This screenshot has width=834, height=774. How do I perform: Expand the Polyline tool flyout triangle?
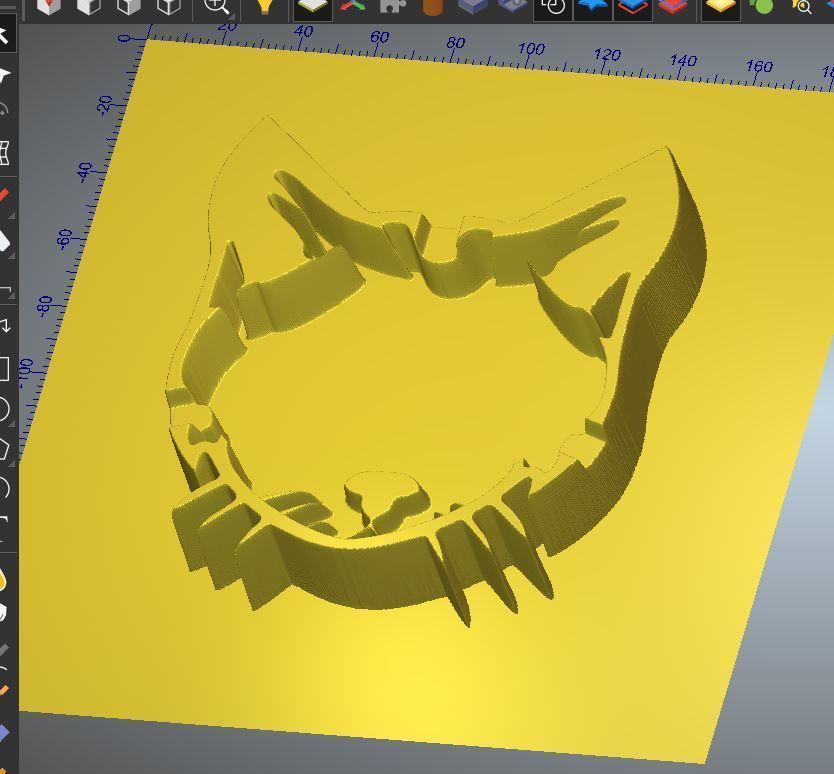[11, 215]
